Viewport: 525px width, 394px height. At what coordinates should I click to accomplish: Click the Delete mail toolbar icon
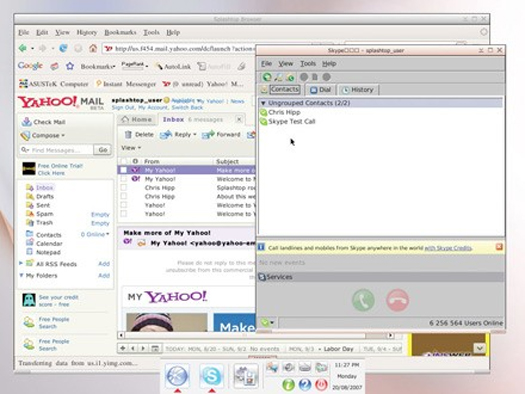128,135
